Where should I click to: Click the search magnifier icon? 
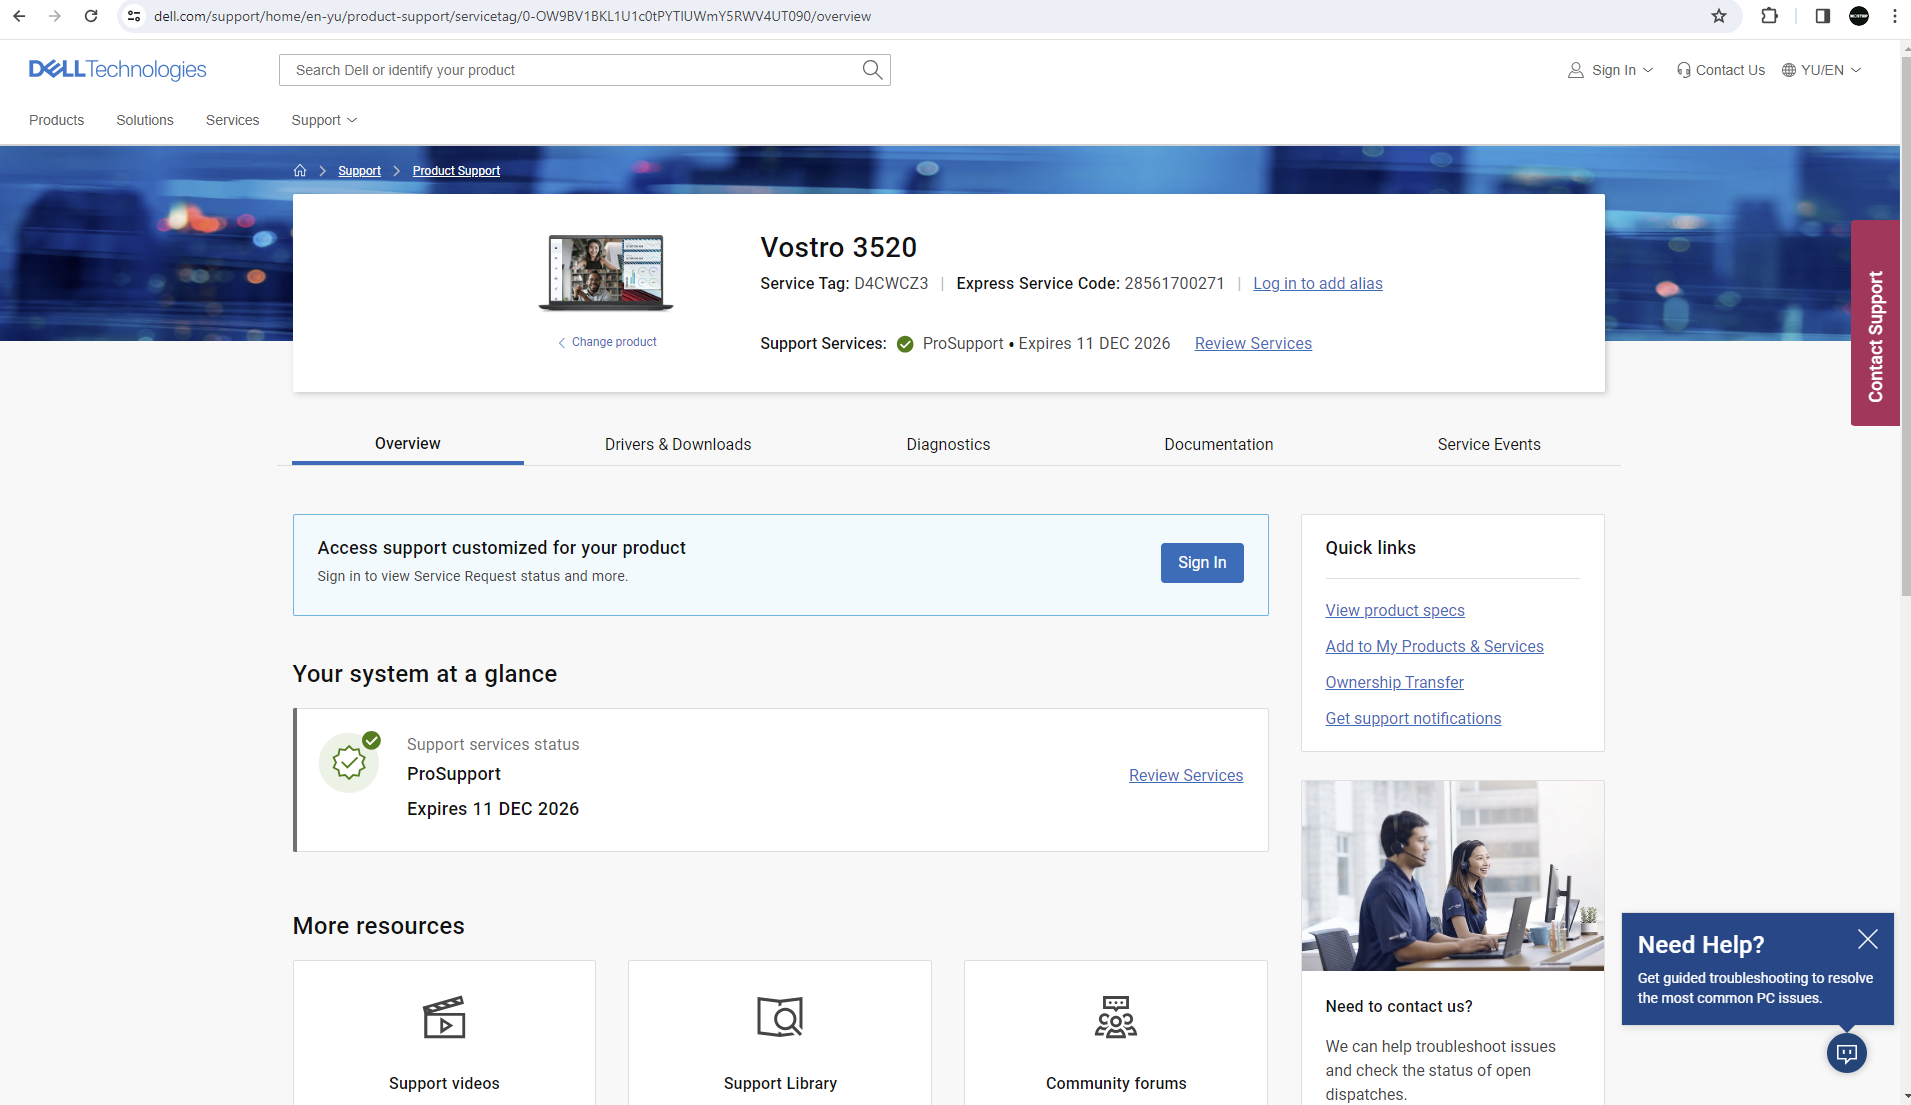coord(872,69)
